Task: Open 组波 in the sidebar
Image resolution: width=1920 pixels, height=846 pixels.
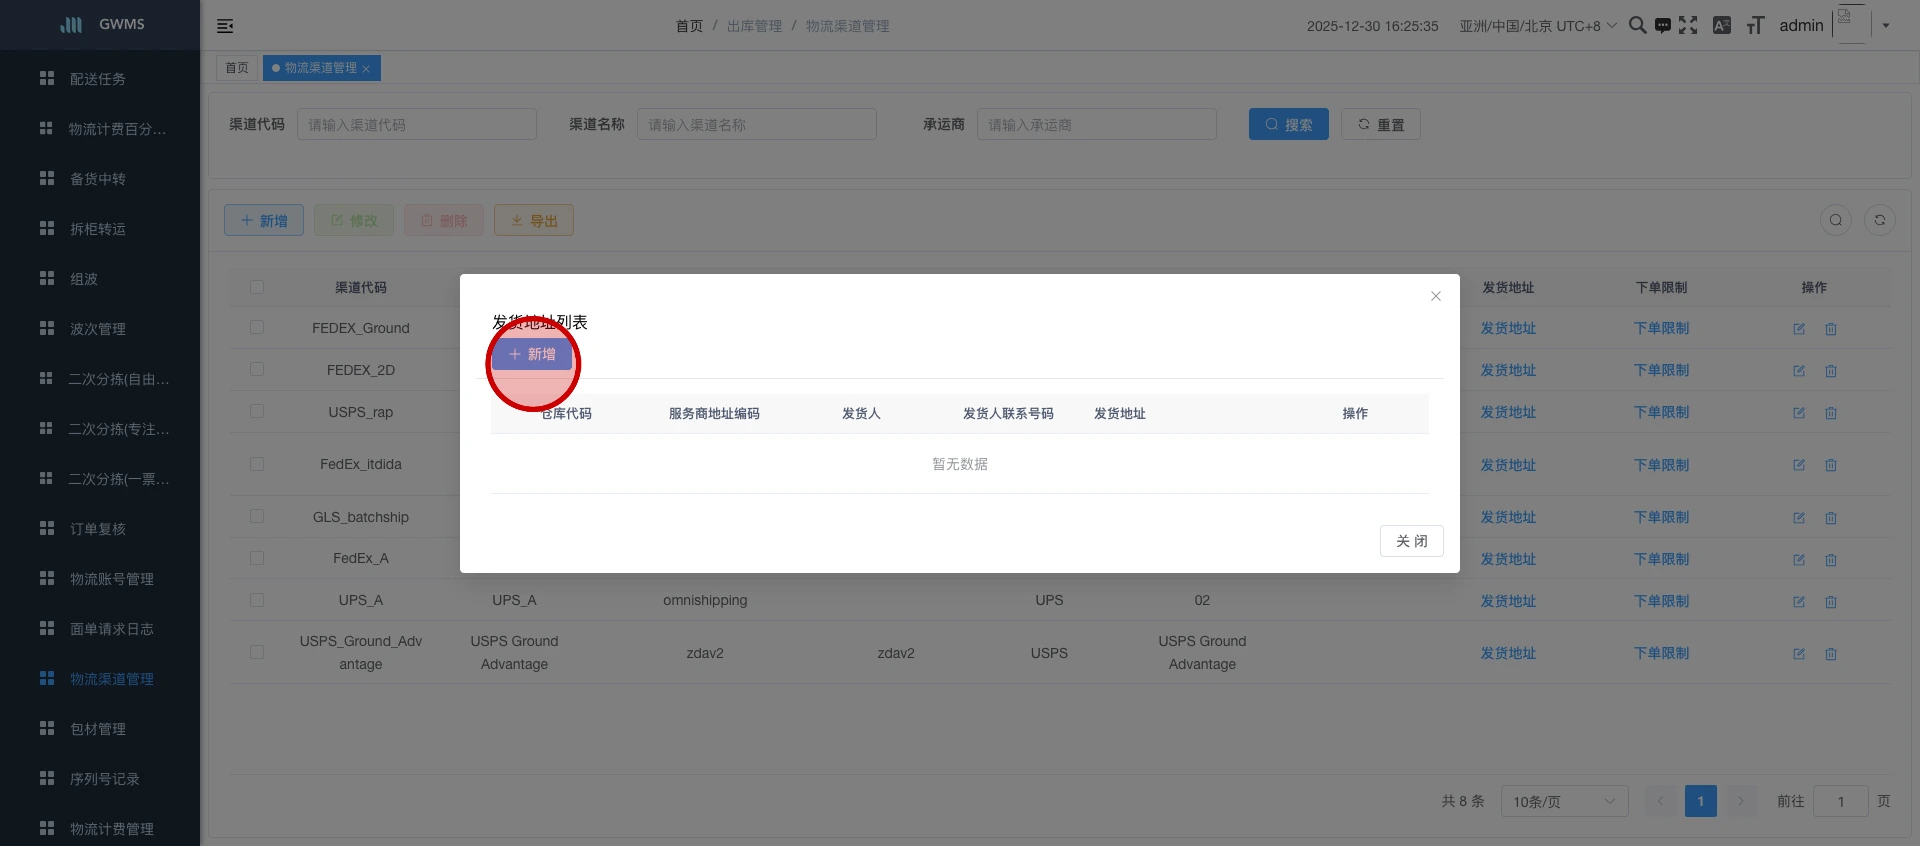Action: [x=100, y=279]
